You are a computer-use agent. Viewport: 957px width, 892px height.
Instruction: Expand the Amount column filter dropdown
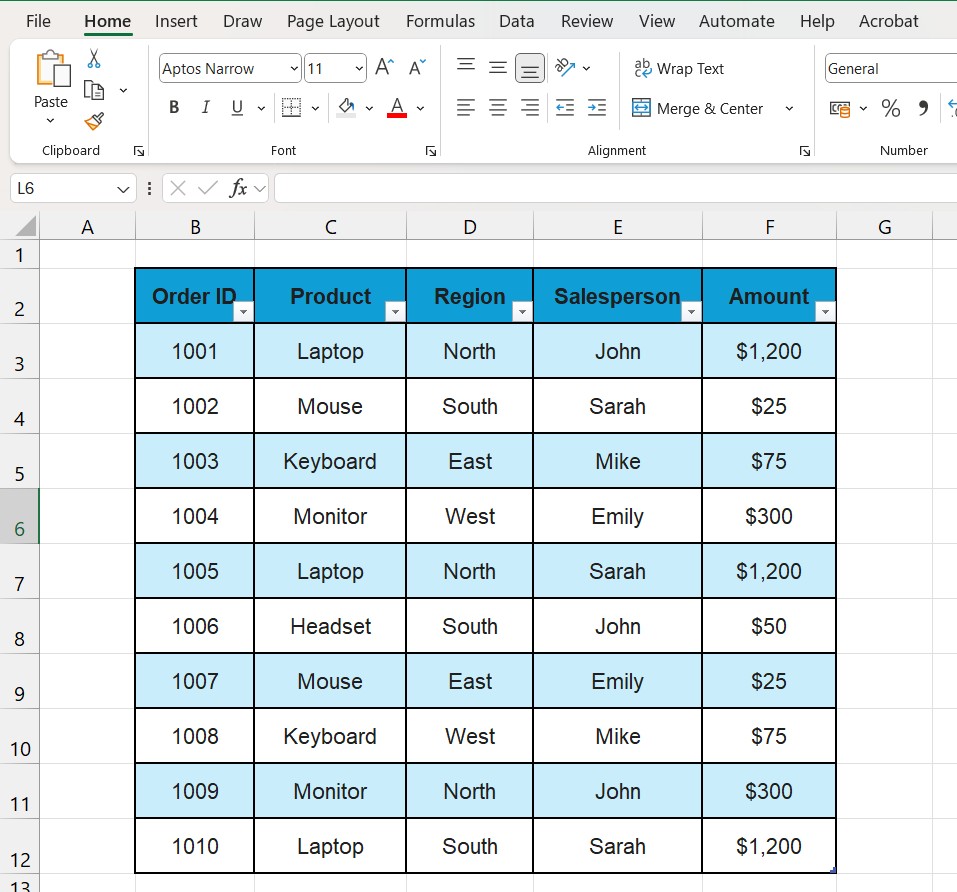pos(824,312)
